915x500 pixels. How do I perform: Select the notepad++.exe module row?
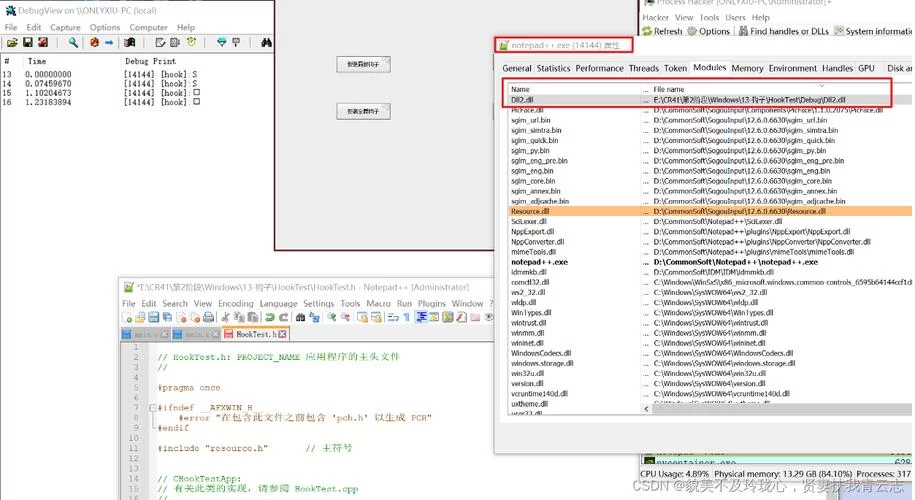click(x=710, y=262)
